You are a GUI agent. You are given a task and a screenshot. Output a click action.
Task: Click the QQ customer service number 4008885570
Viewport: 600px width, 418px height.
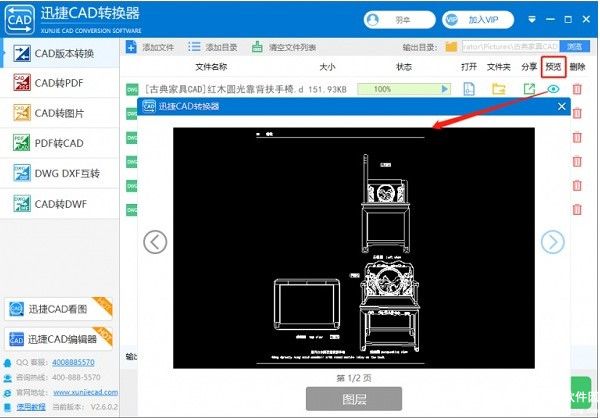tap(73, 362)
